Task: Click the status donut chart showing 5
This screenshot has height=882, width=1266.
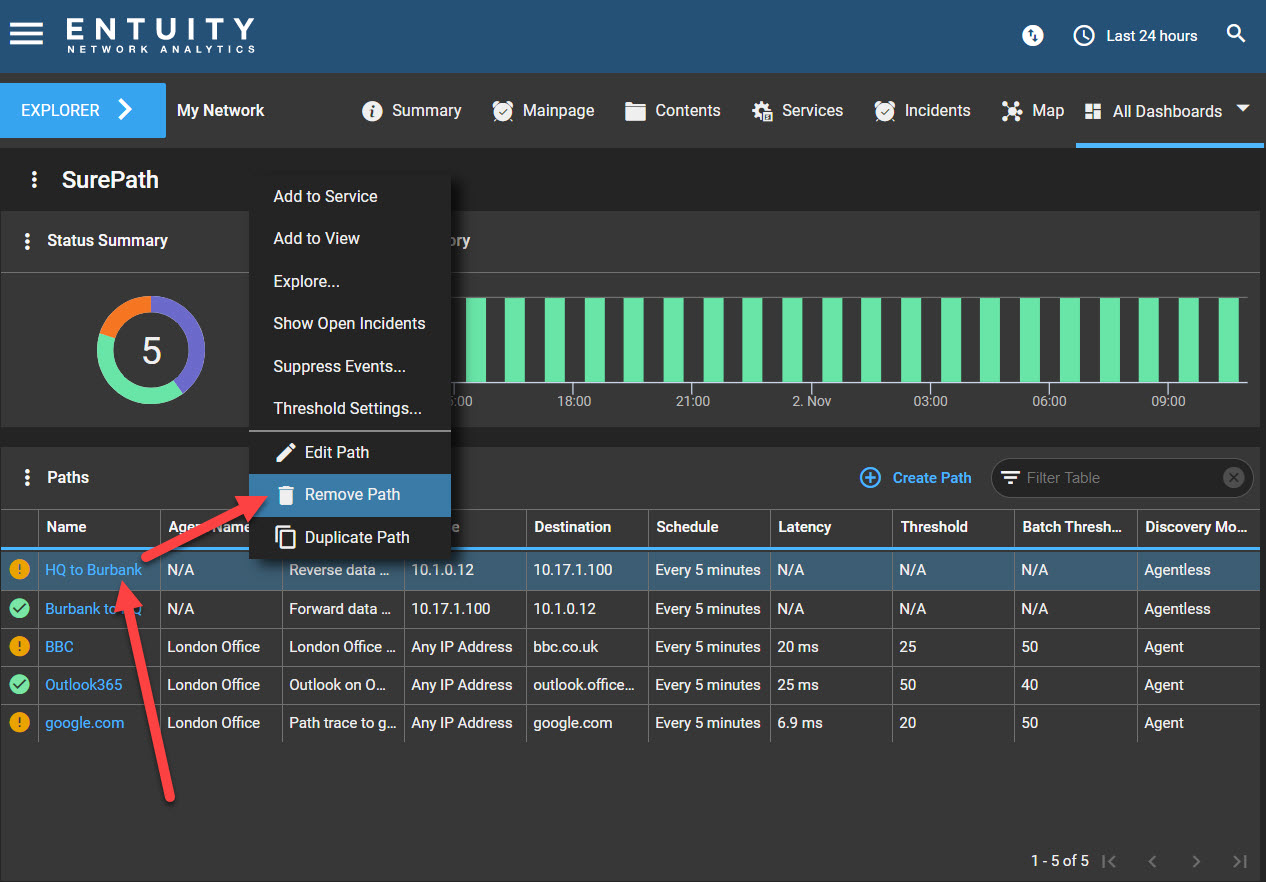Action: pos(151,350)
